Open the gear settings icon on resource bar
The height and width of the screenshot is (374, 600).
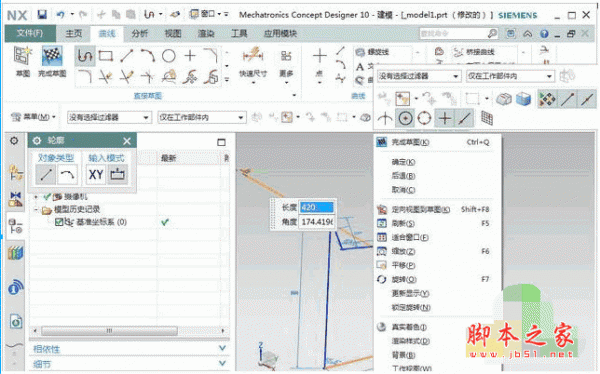[x=14, y=140]
